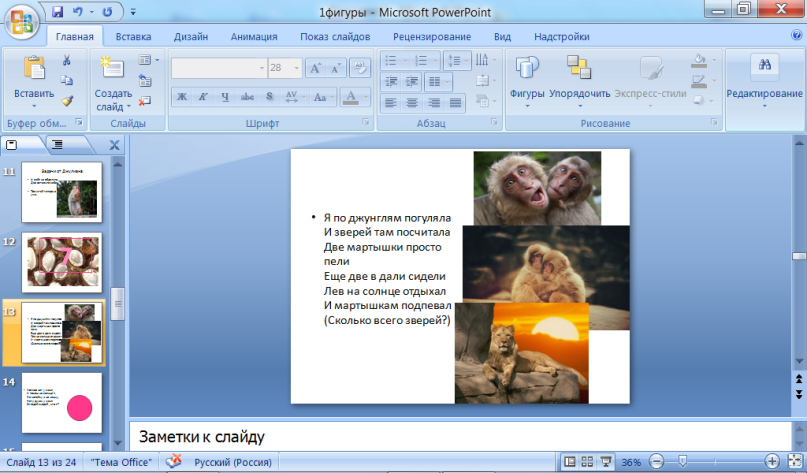Viewport: 807px width, 473px height.
Task: Switch to the Анимация tab
Action: click(x=254, y=37)
